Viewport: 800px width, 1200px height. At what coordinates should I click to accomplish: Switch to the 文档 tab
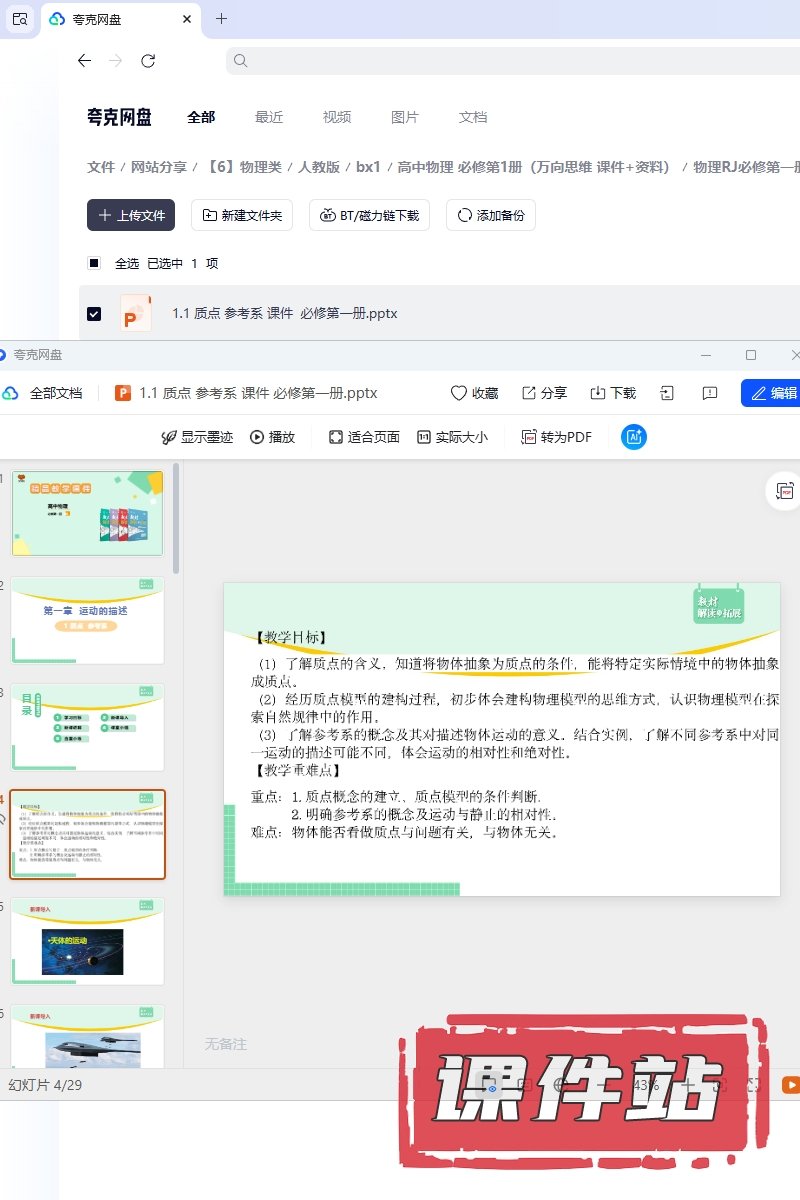[473, 117]
